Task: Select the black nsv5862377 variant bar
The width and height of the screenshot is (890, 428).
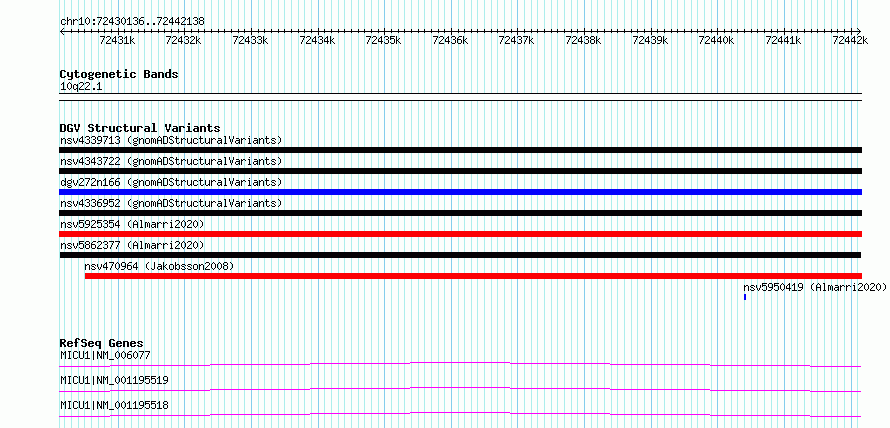Action: 460,255
